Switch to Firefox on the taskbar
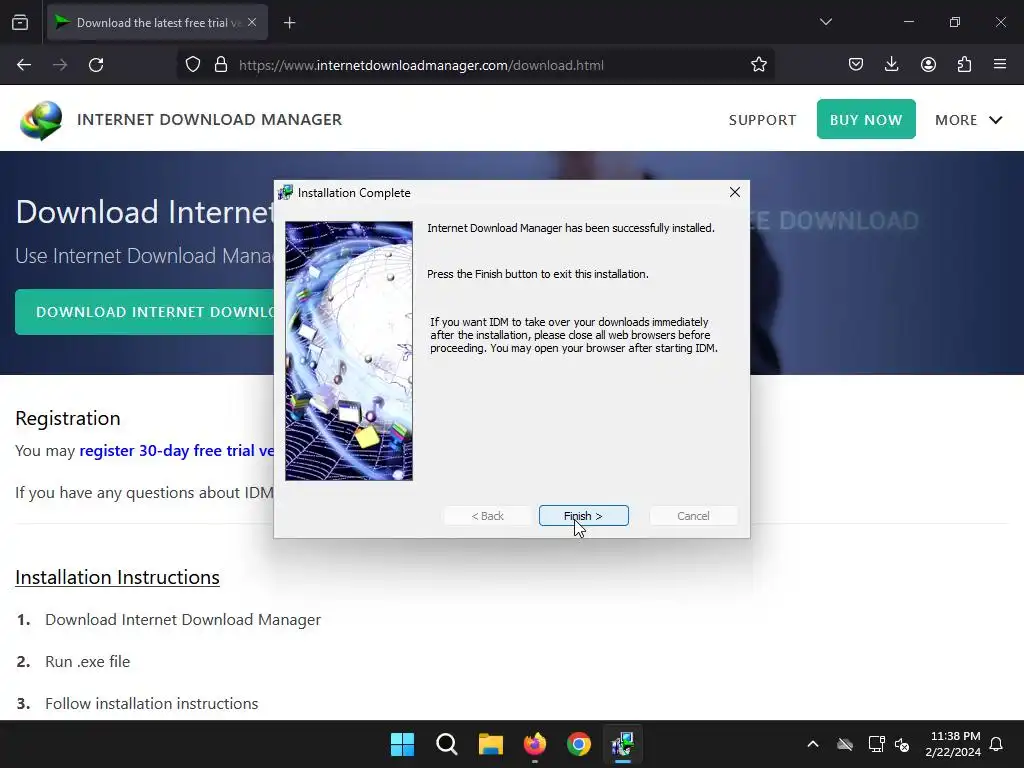 (535, 744)
